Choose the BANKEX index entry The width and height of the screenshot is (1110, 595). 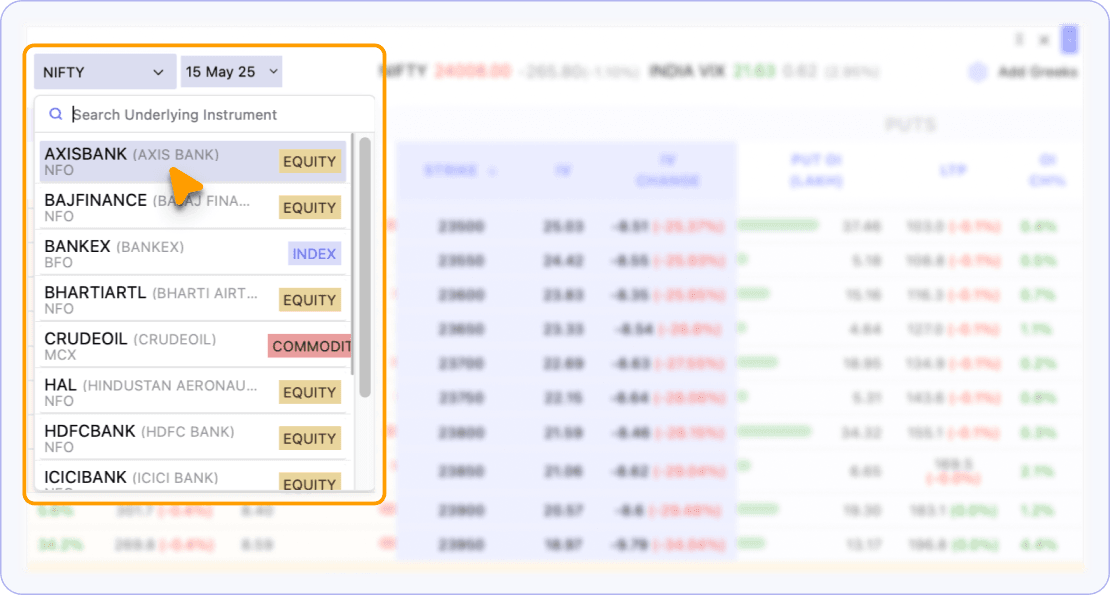193,253
